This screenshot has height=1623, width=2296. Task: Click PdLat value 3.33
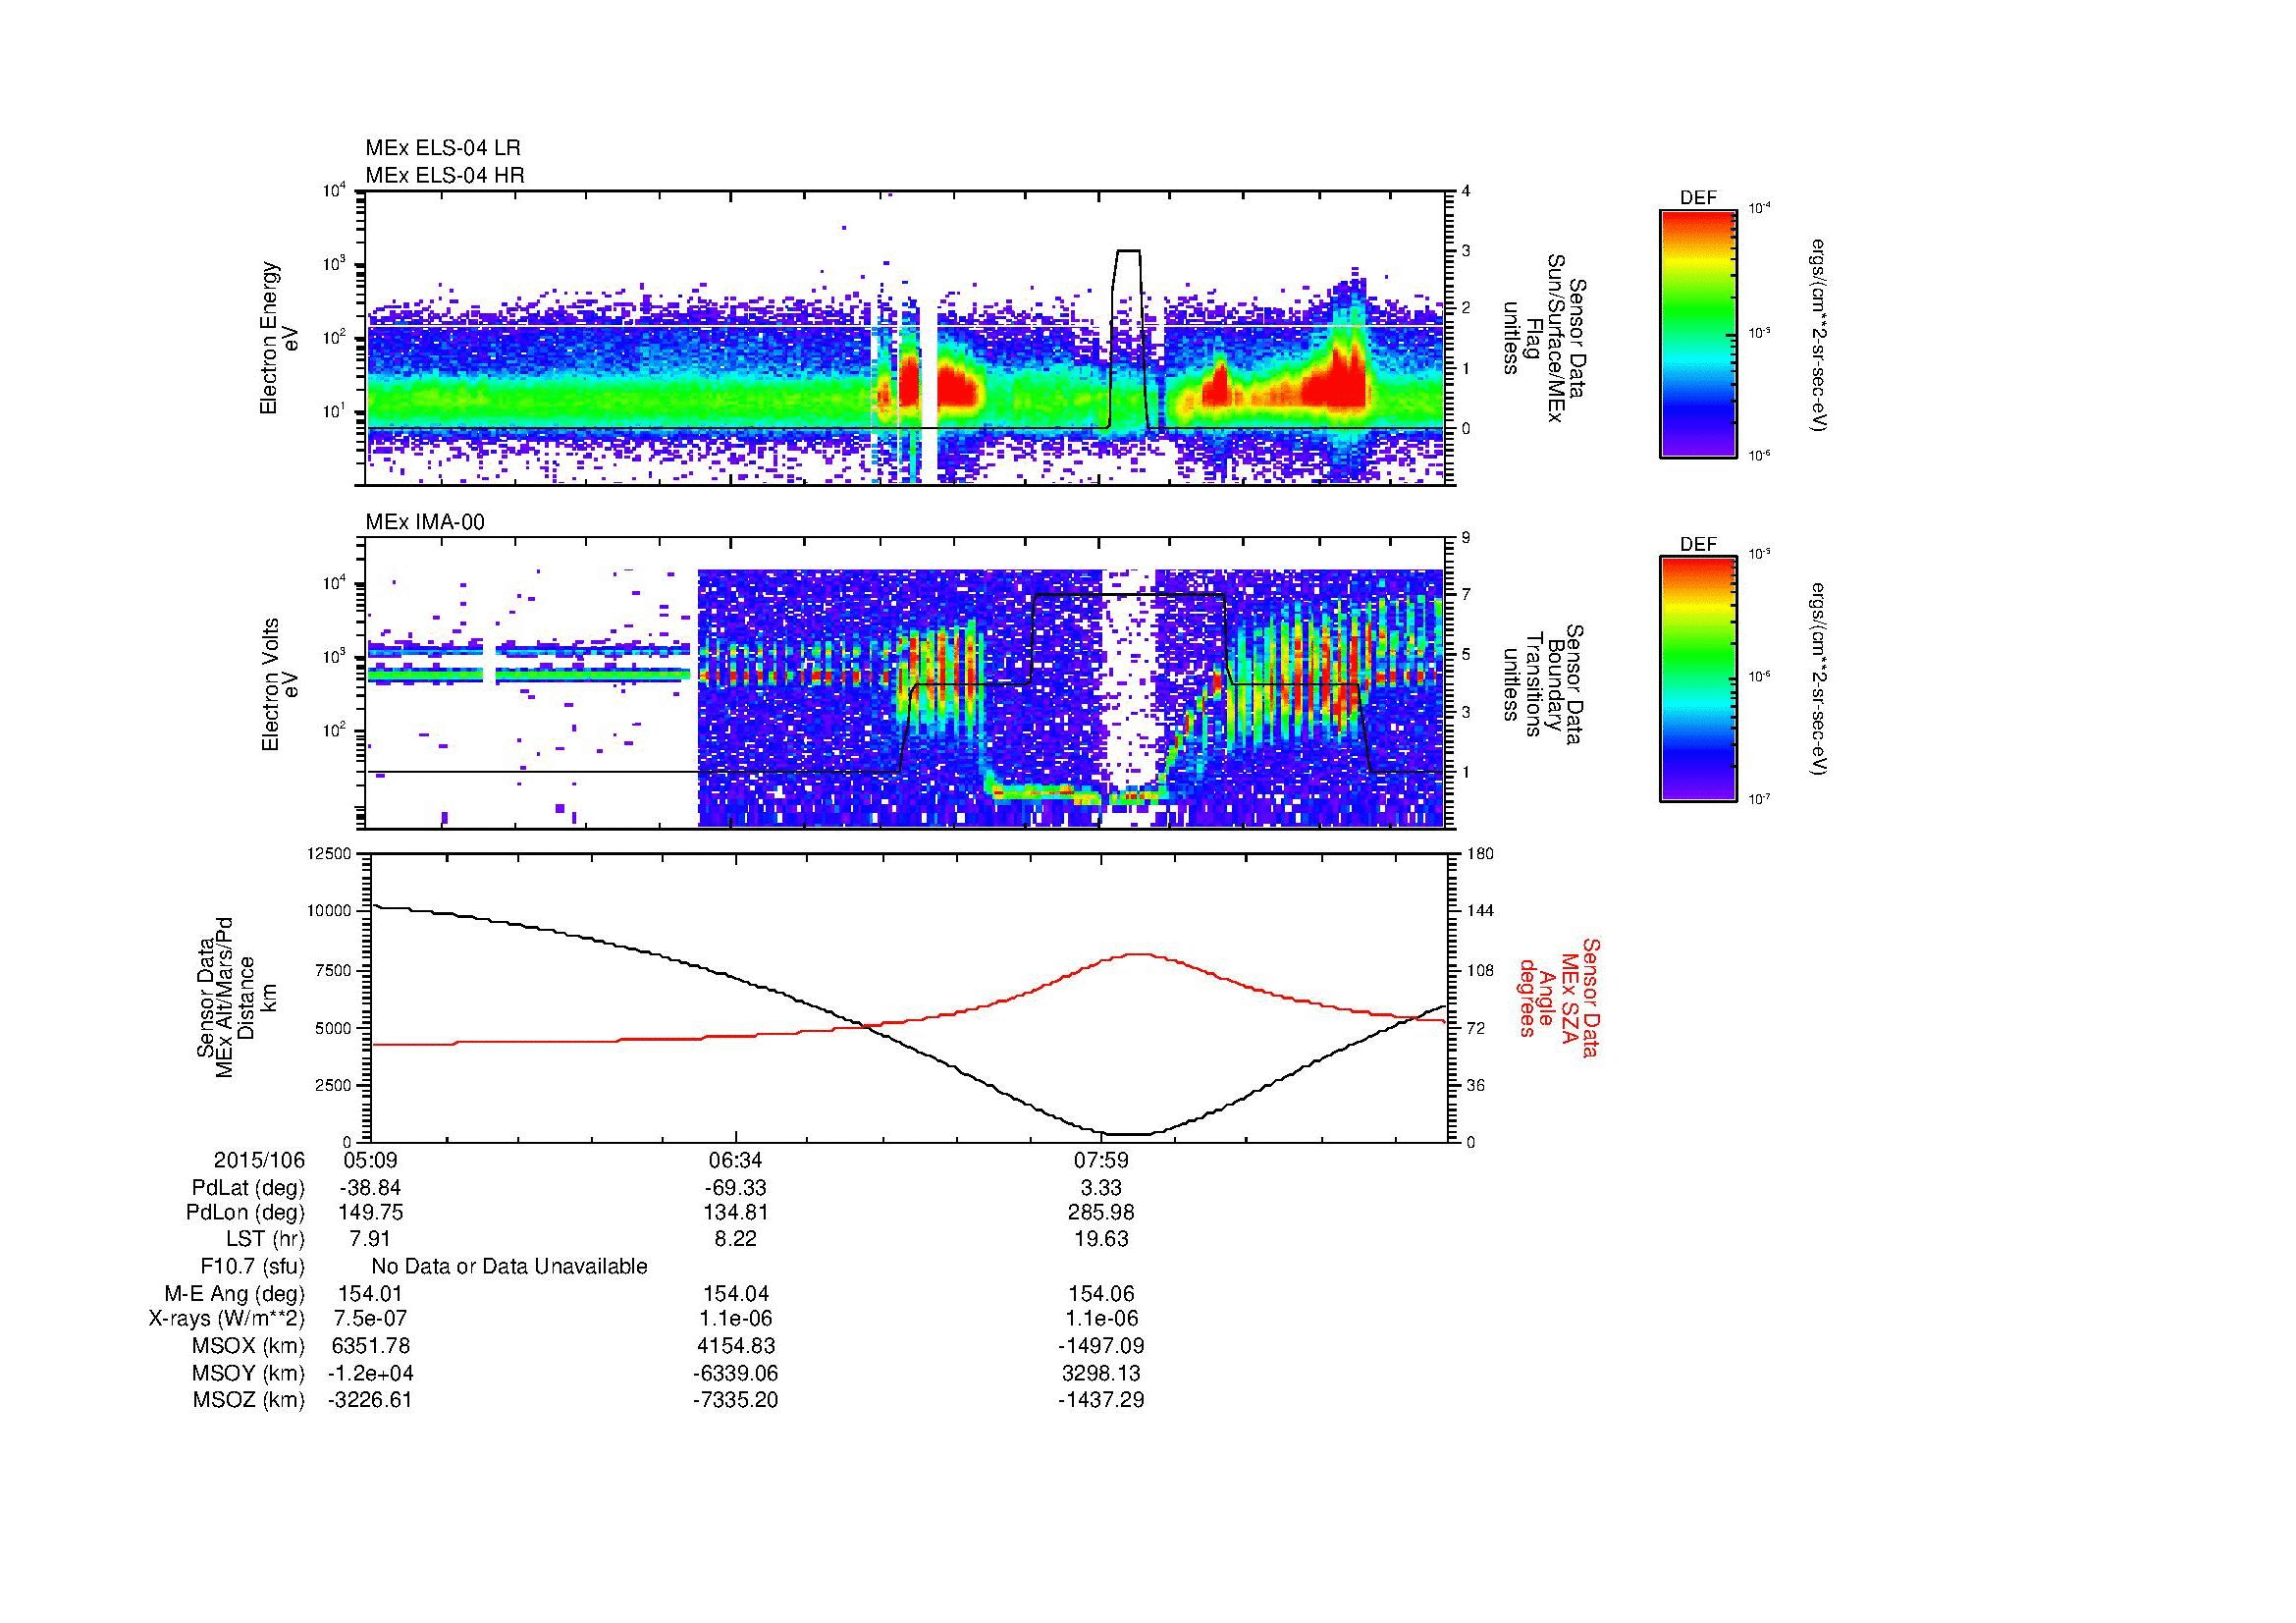pyautogui.click(x=1101, y=1188)
